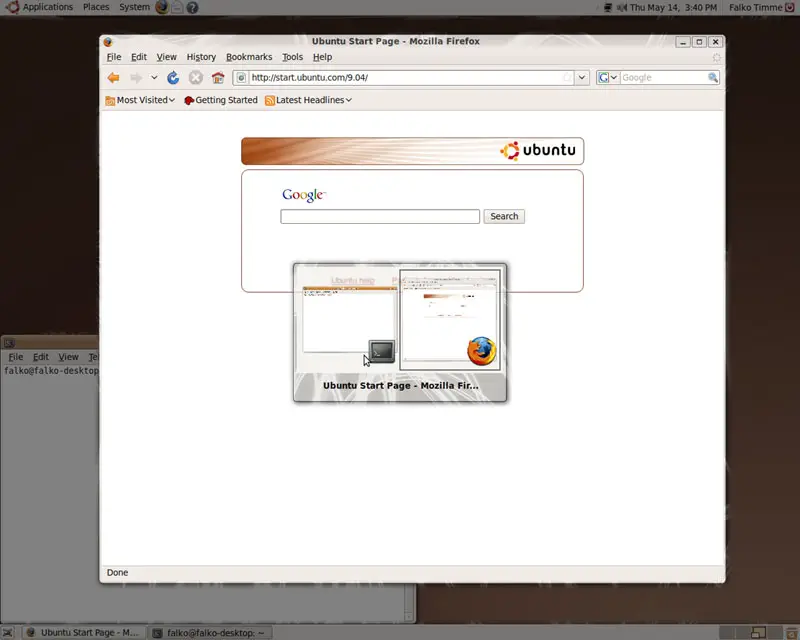Click the Search button on start page

(x=504, y=216)
